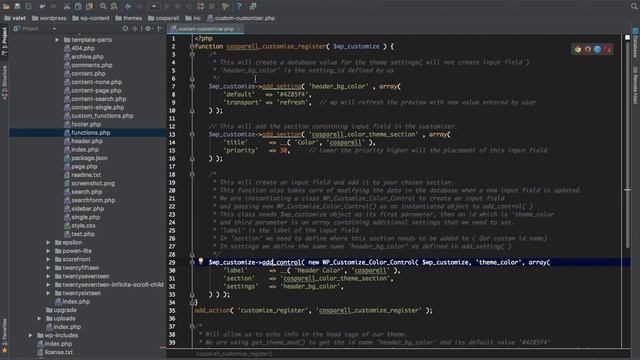Open the Help question mark icon
Image resolution: width=640 pixels, height=360 pixels.
point(239,6)
